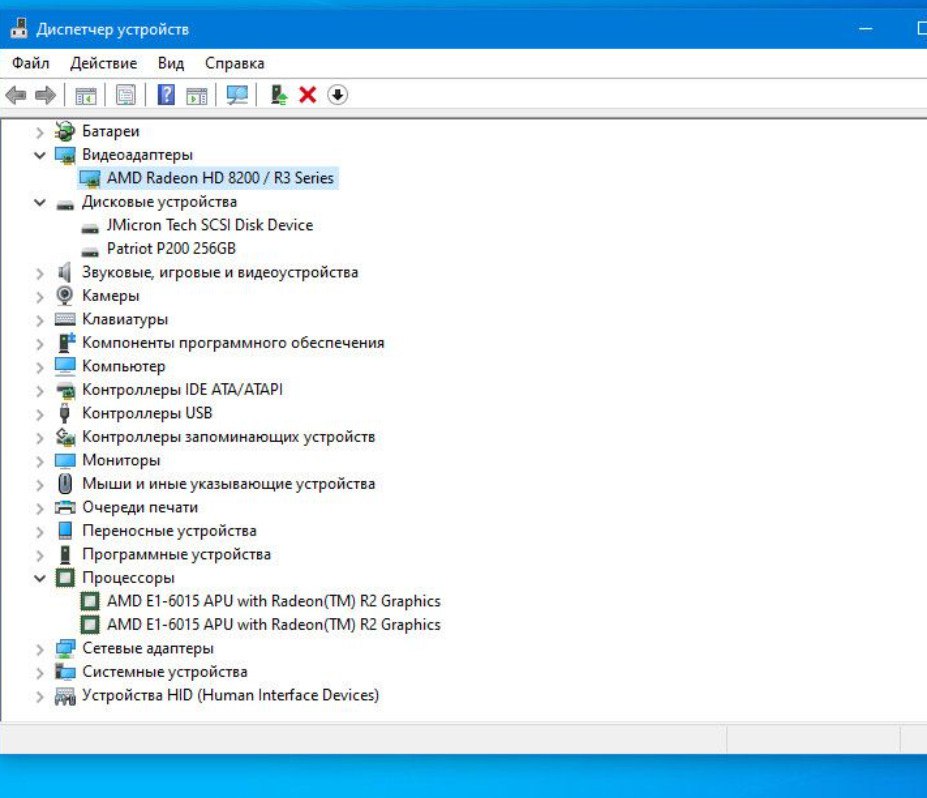Minimize the Device Manager window
The image size is (927, 798).
[866, 28]
